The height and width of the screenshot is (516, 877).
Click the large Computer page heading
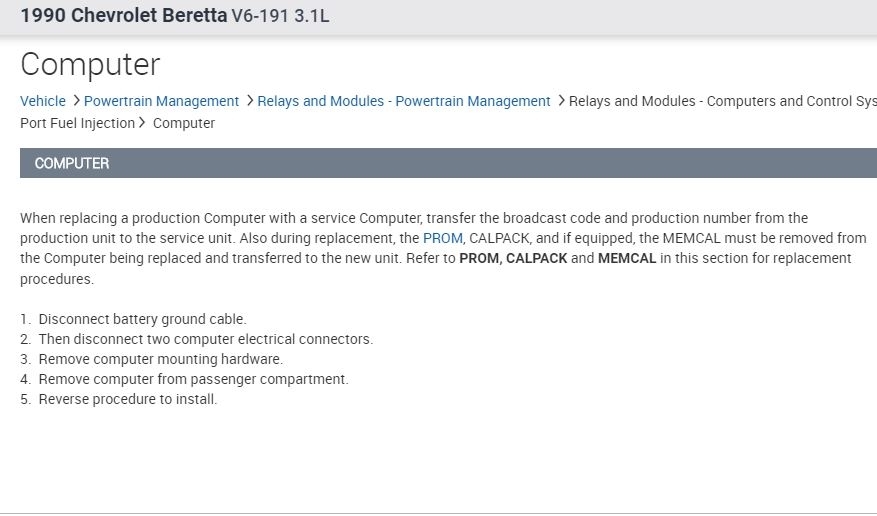pos(90,64)
